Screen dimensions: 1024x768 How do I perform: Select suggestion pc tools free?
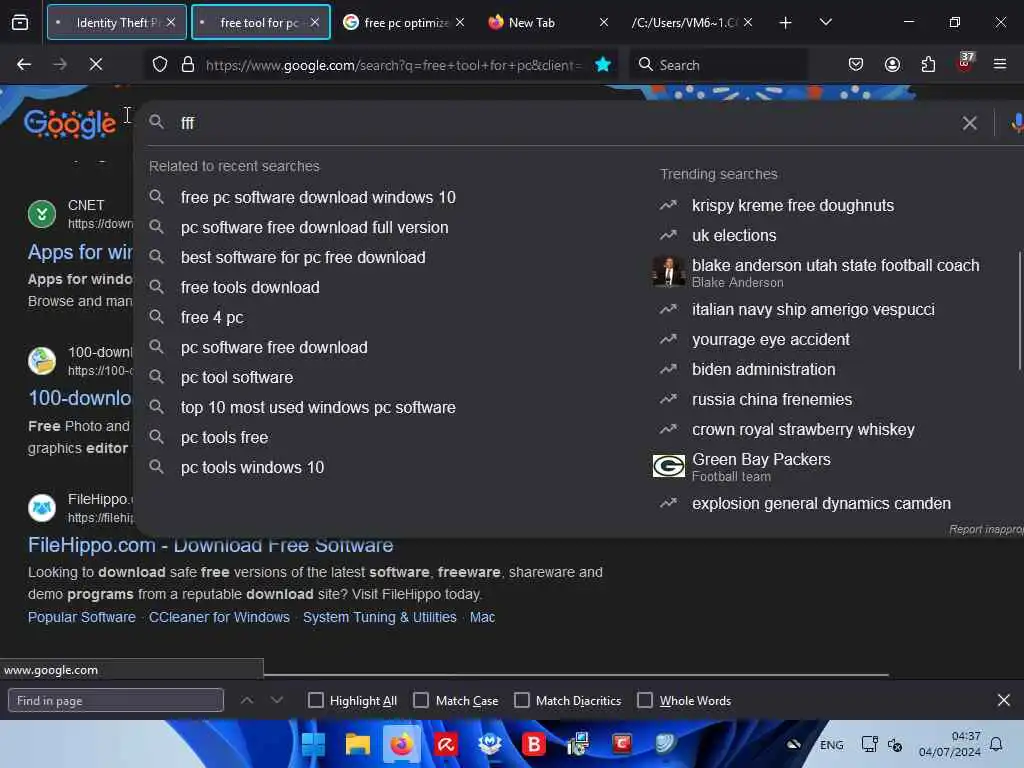point(225,438)
